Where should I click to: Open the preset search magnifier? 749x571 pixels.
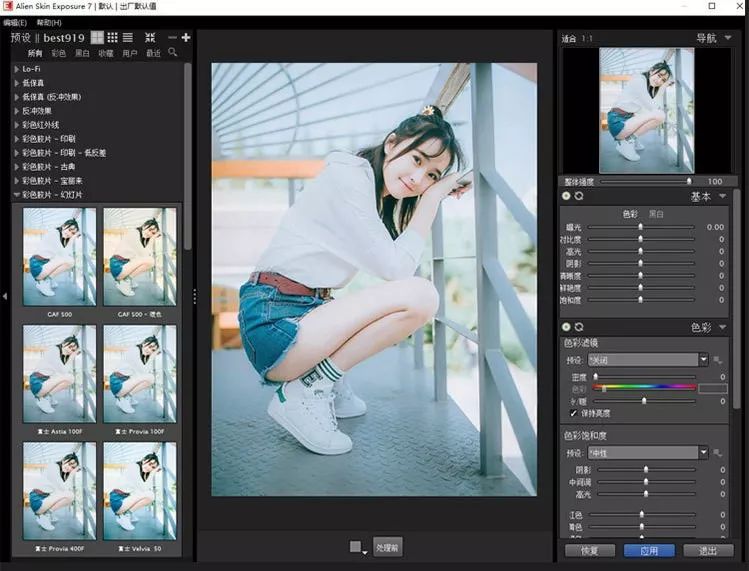click(x=173, y=52)
